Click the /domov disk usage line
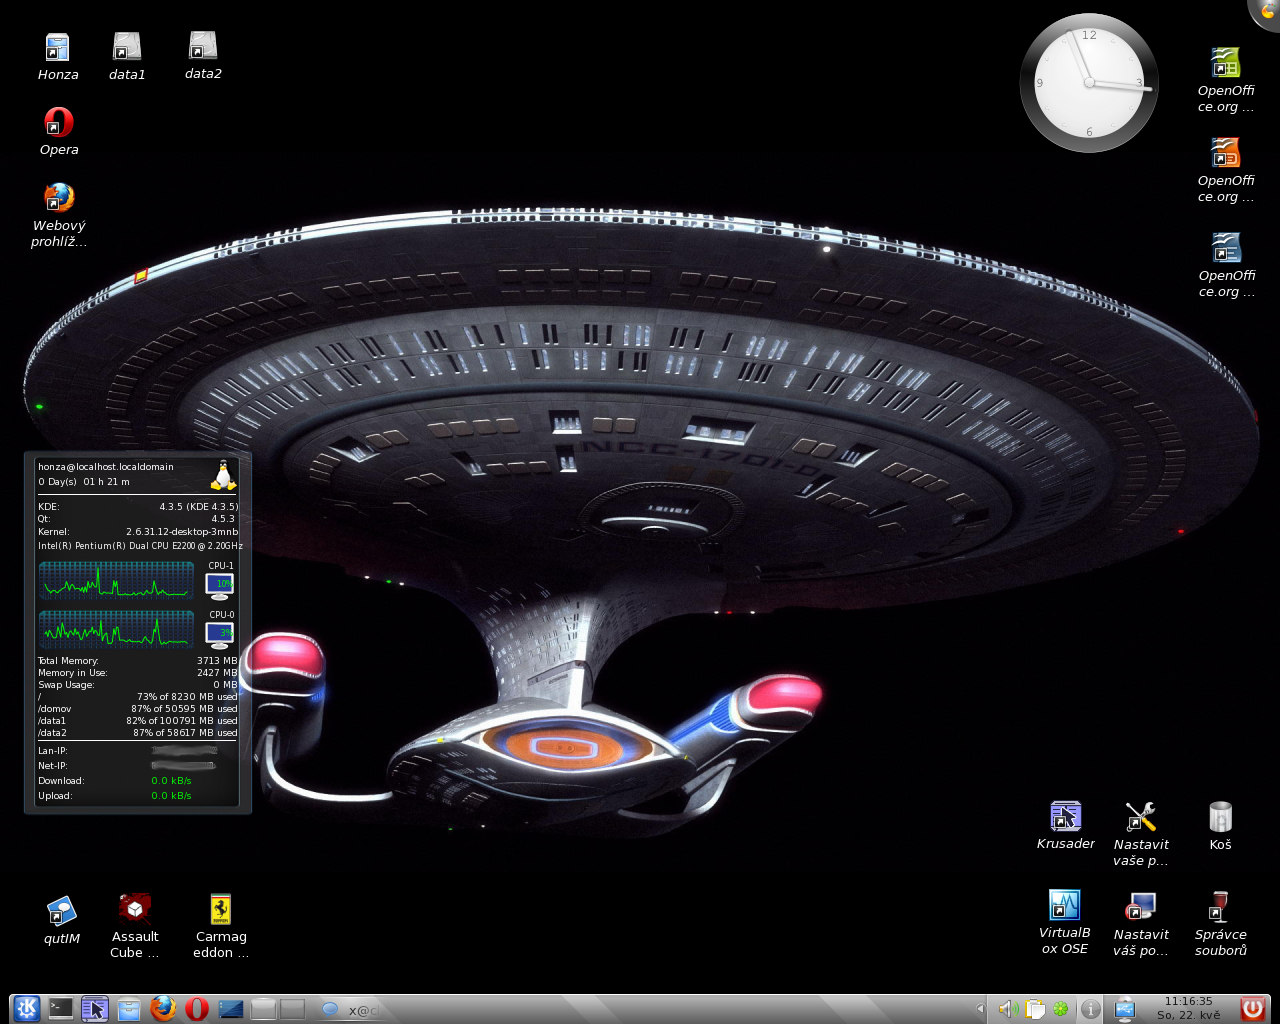 click(138, 709)
